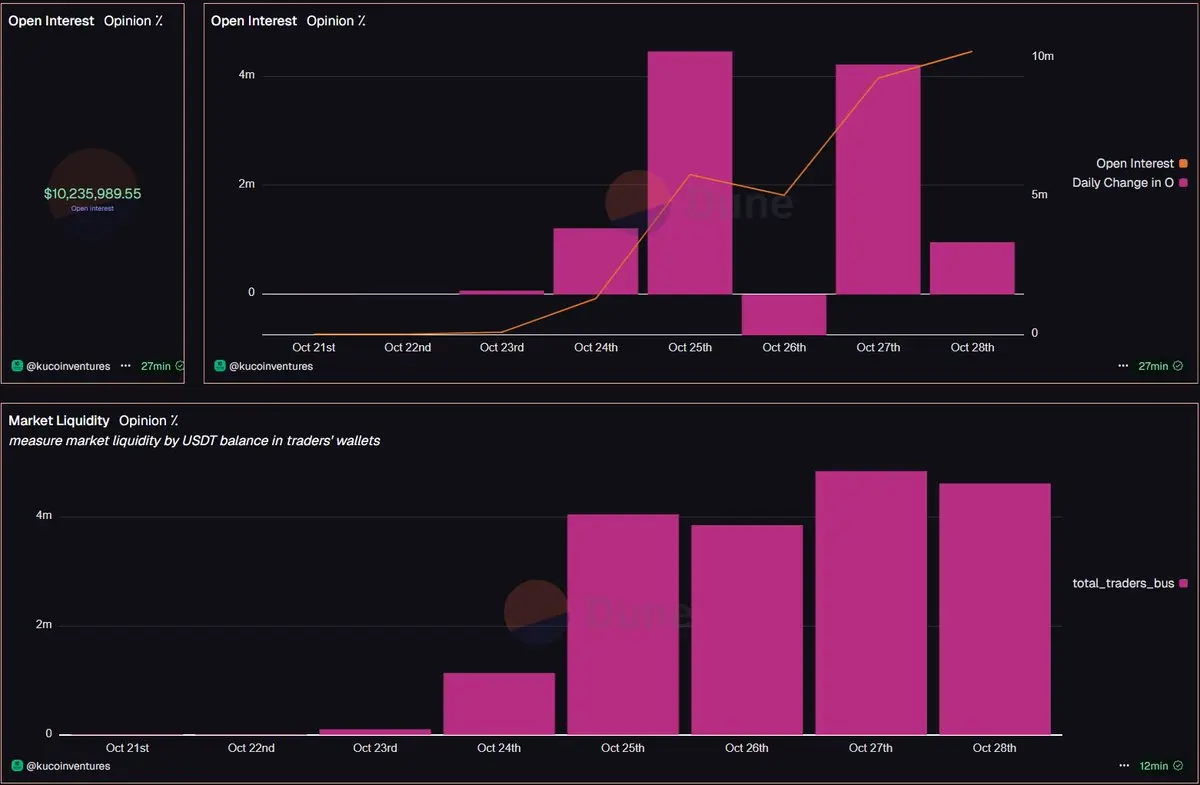Open the three-dot menu in the Market Liquidity panel
This screenshot has width=1200, height=785.
click(x=1123, y=766)
